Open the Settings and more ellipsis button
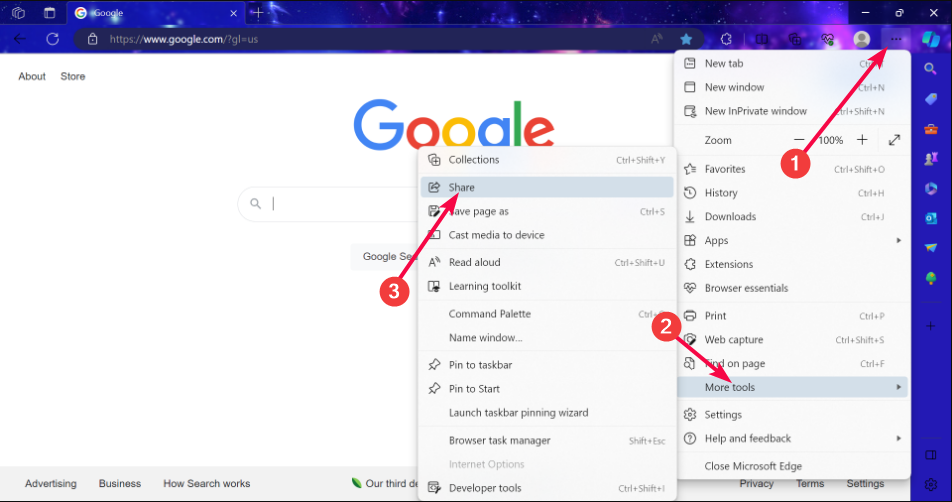The height and width of the screenshot is (502, 952). (x=895, y=39)
